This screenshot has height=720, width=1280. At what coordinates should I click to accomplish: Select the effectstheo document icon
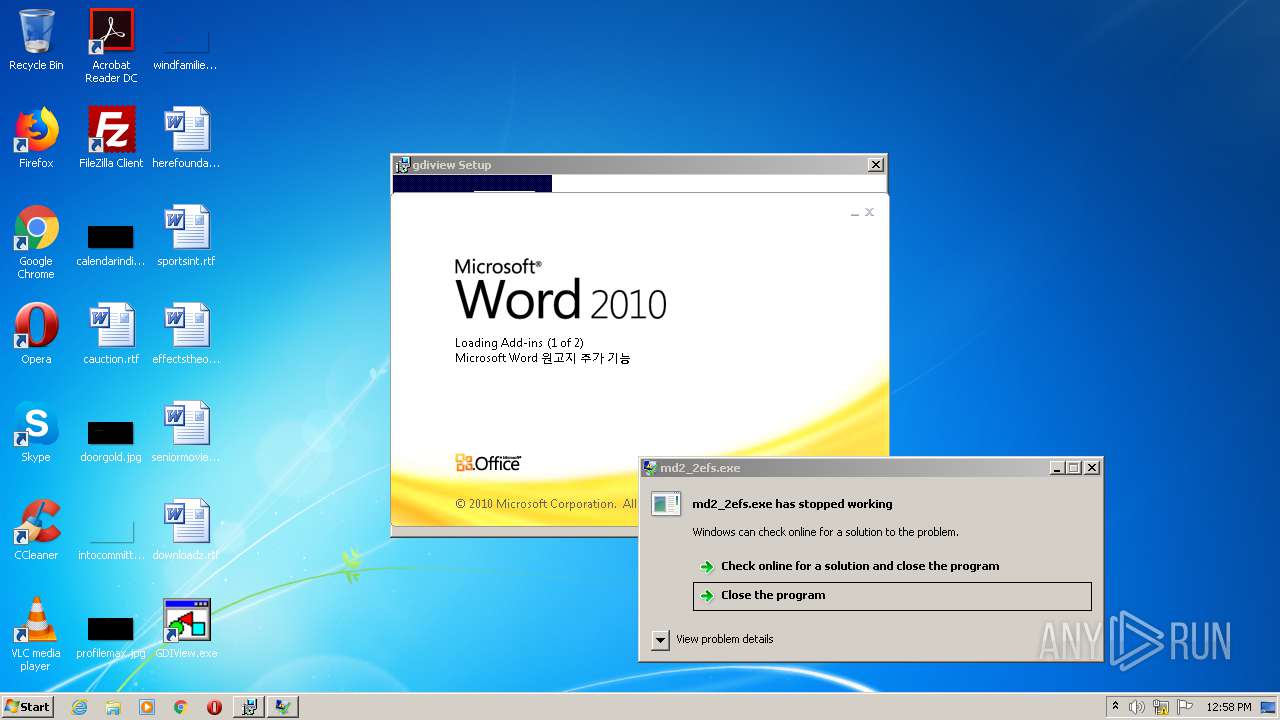click(186, 334)
